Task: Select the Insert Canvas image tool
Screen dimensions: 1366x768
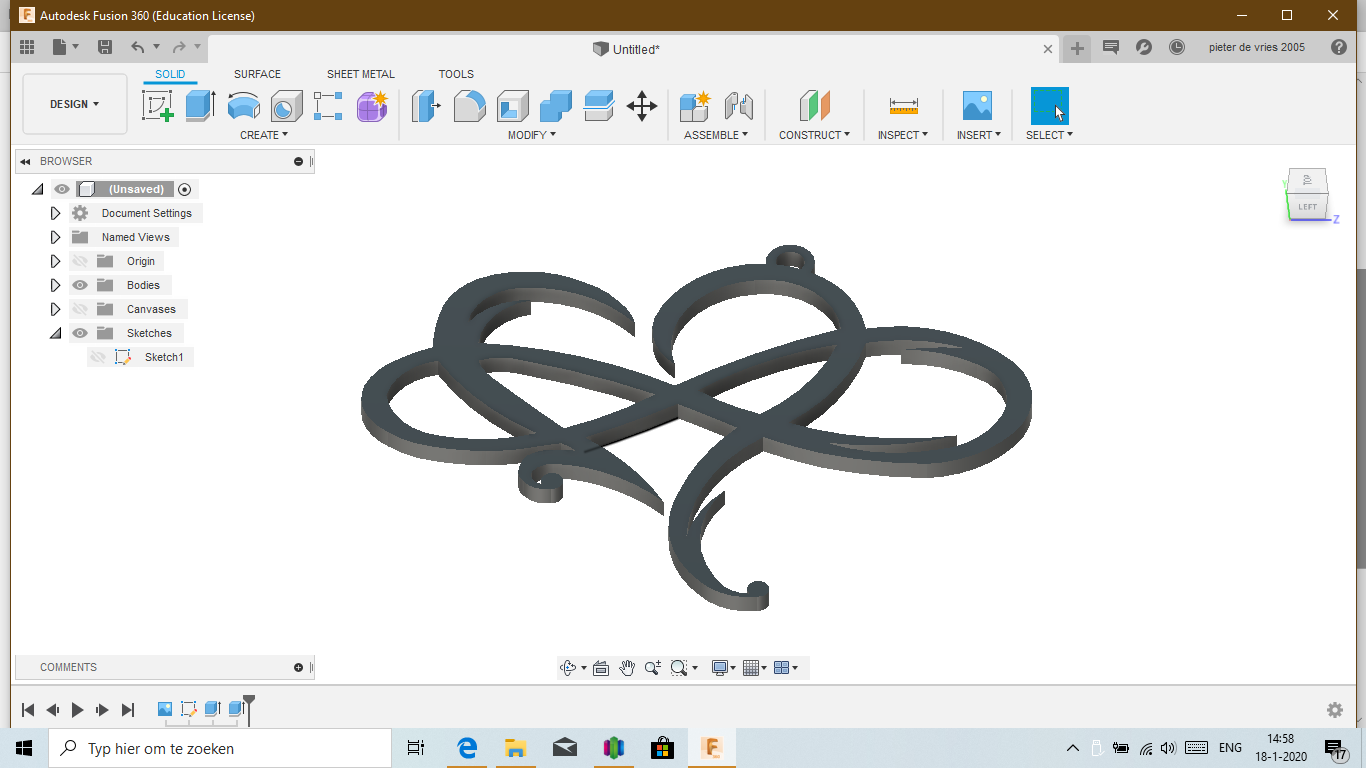Action: 977,106
